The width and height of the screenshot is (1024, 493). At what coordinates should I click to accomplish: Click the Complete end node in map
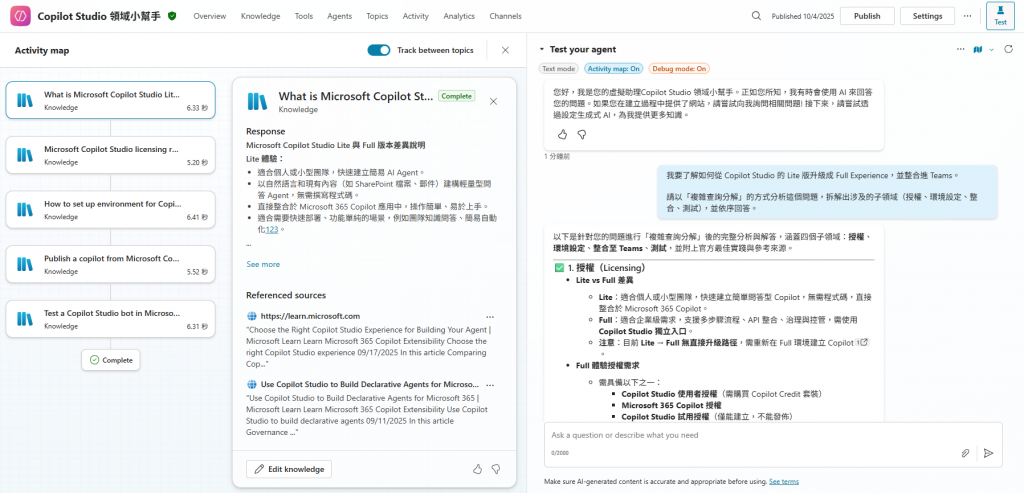[110, 360]
